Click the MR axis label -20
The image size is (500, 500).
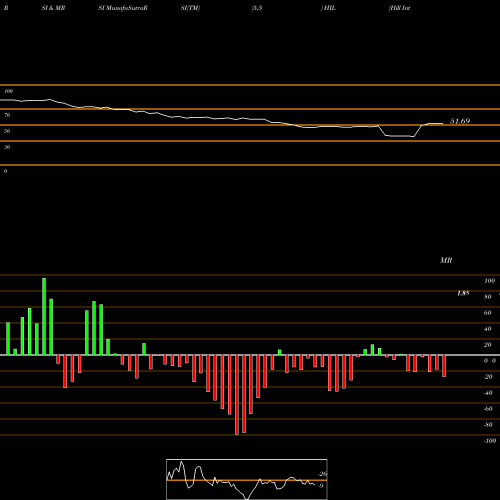click(488, 377)
